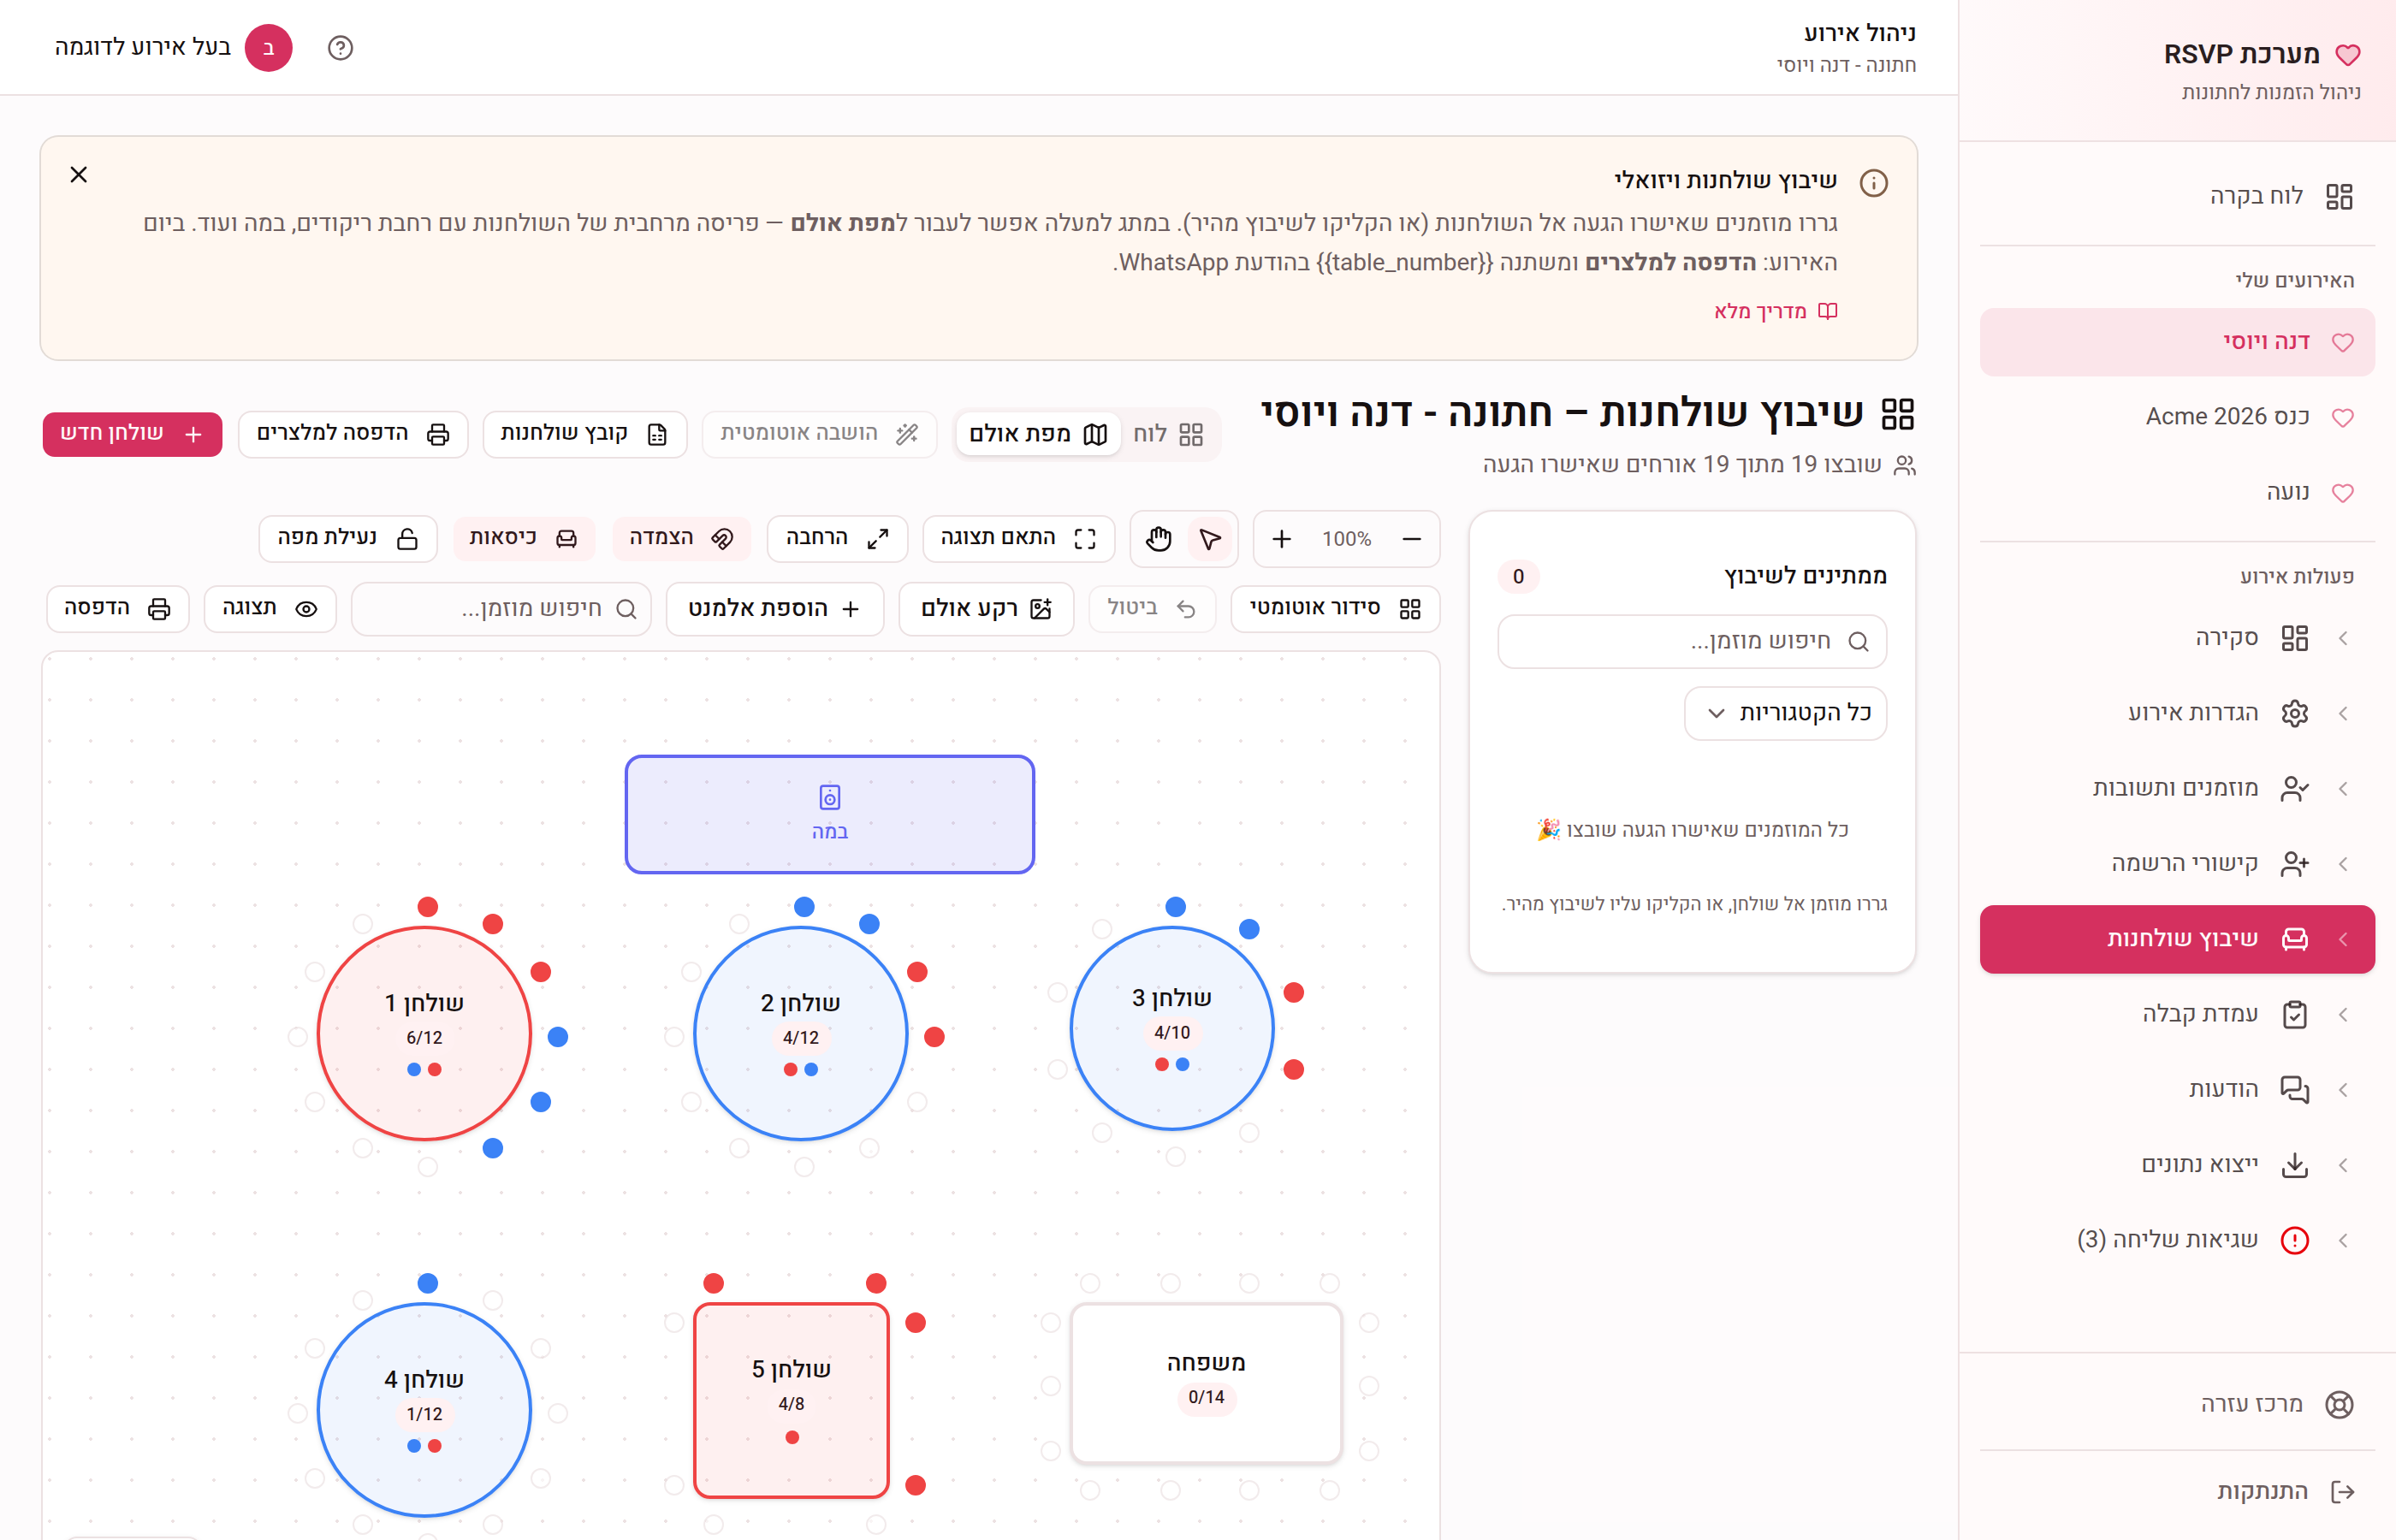Screen dimensions: 2396x1540
Task: Close the info banner with X
Action: [x=79, y=175]
